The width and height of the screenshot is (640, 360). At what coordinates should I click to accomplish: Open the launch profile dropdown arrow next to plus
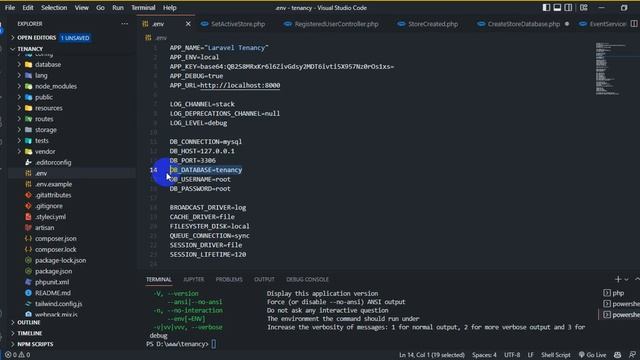coord(627,280)
